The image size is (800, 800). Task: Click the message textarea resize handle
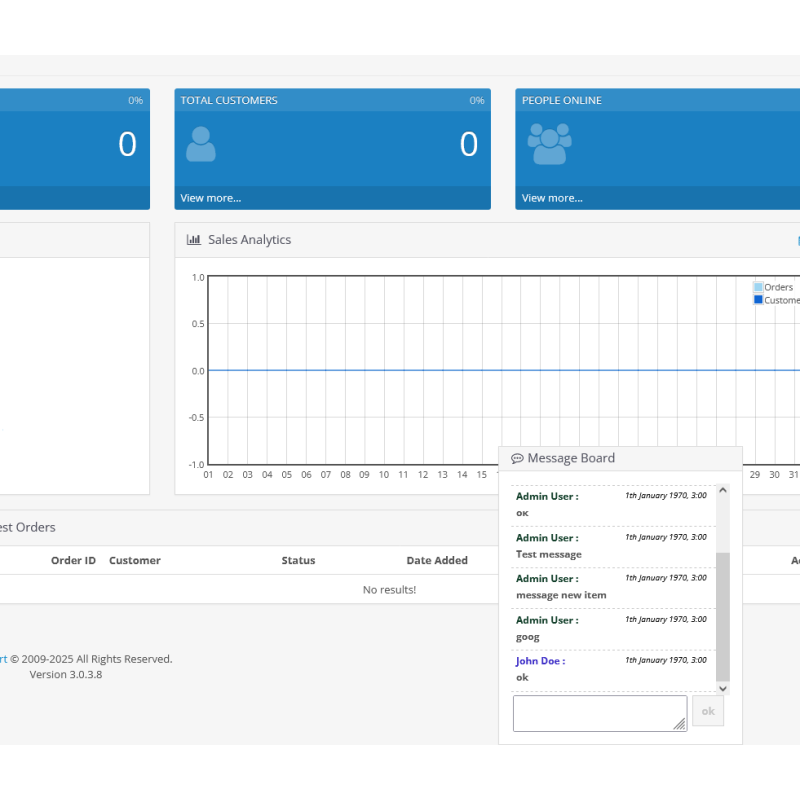point(680,724)
